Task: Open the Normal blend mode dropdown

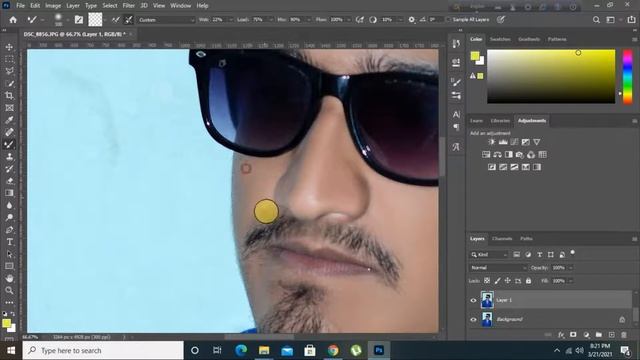Action: click(498, 268)
